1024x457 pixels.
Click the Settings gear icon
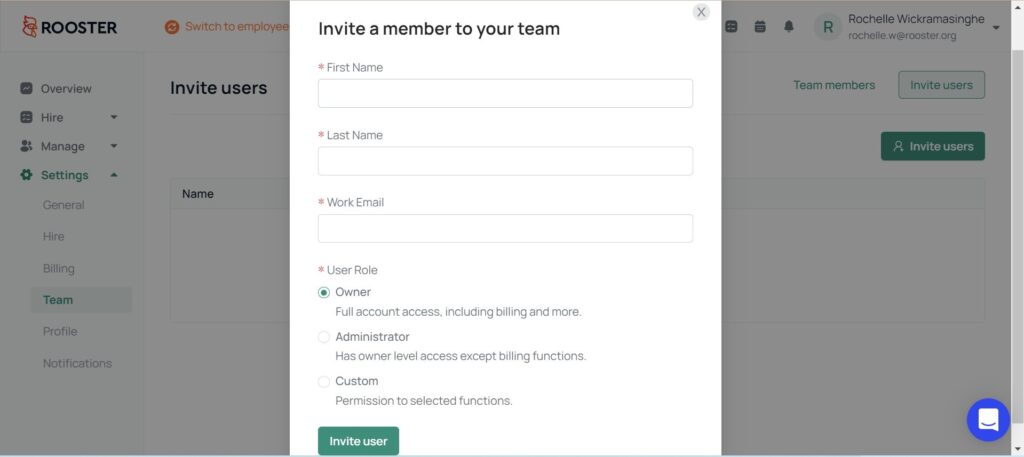(26, 175)
